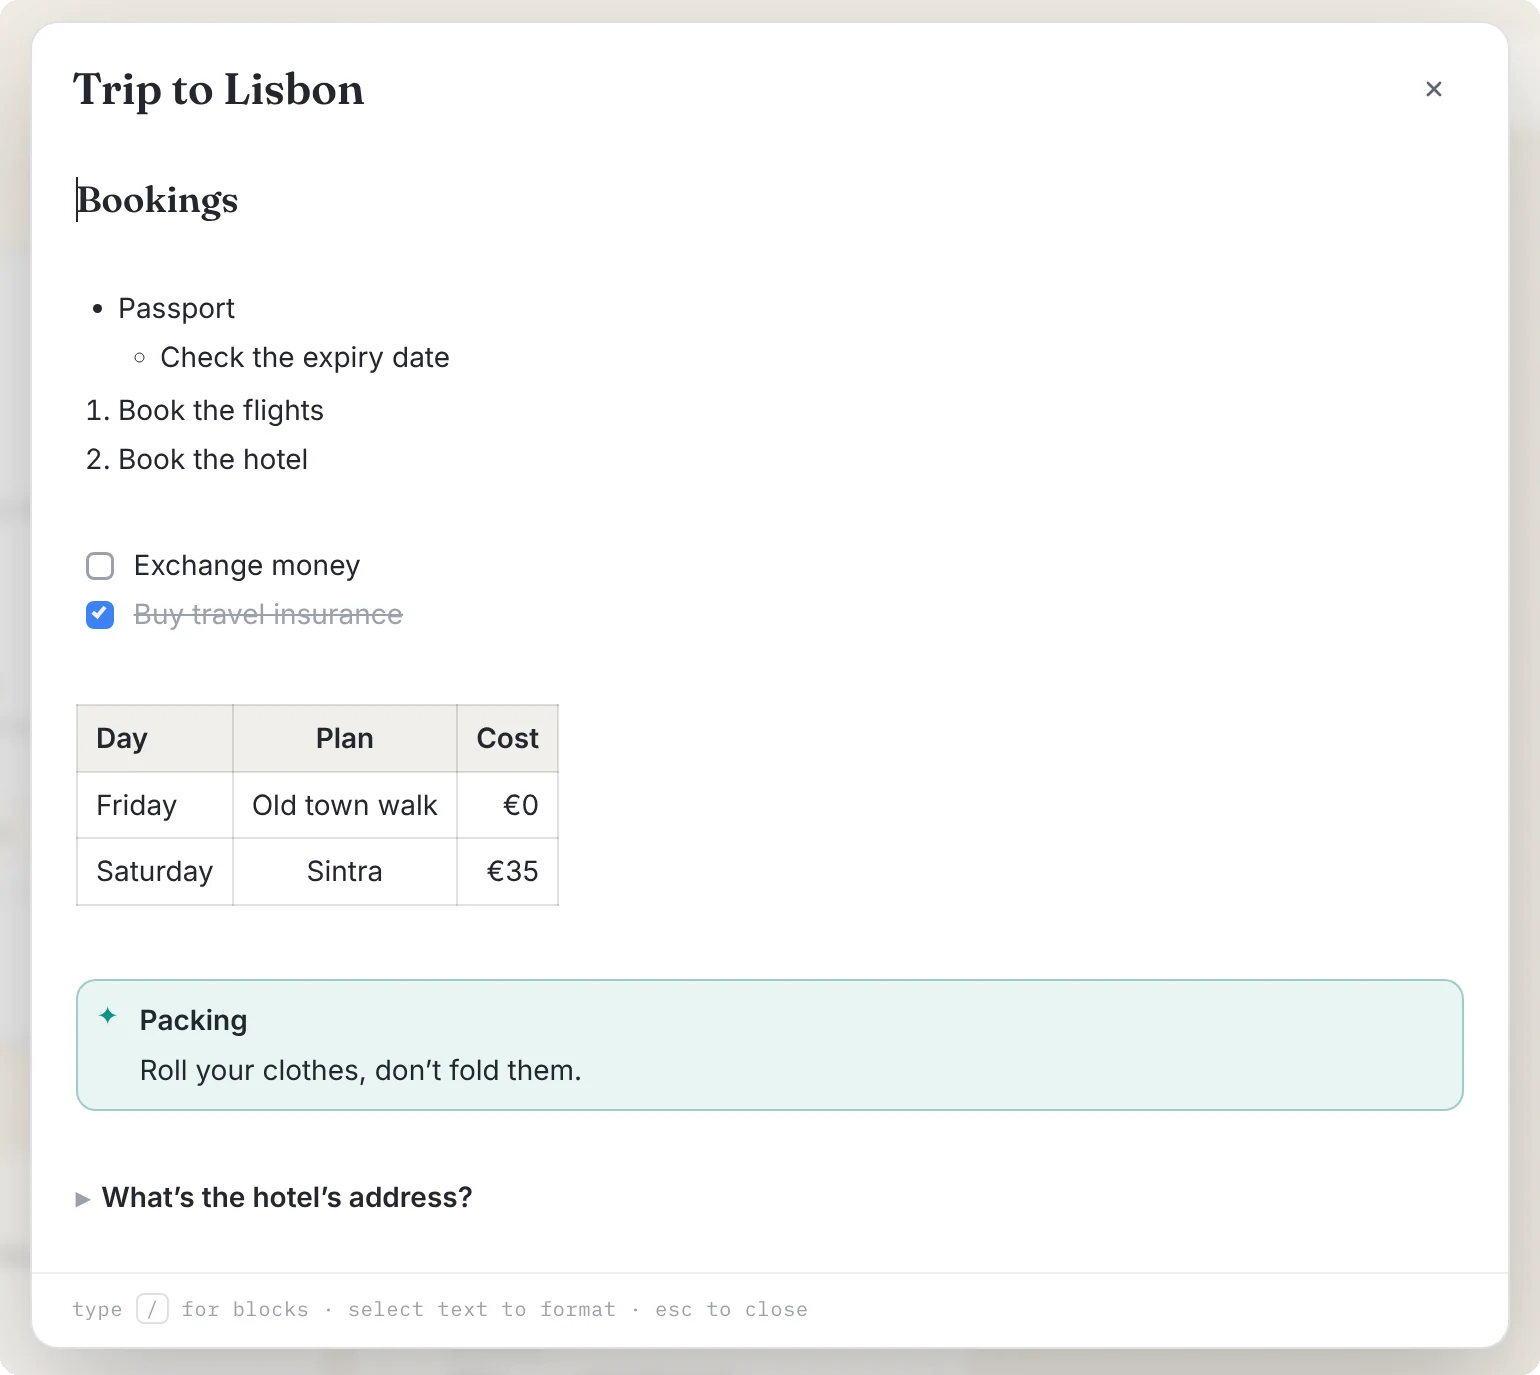Click Book the hotel list item
1540x1375 pixels.
coord(213,459)
